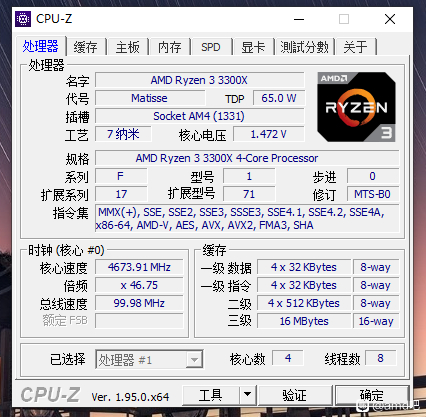Click the AMD Ryzen 3 logo badge
Viewport: 426px width, 417px height.
point(357,107)
